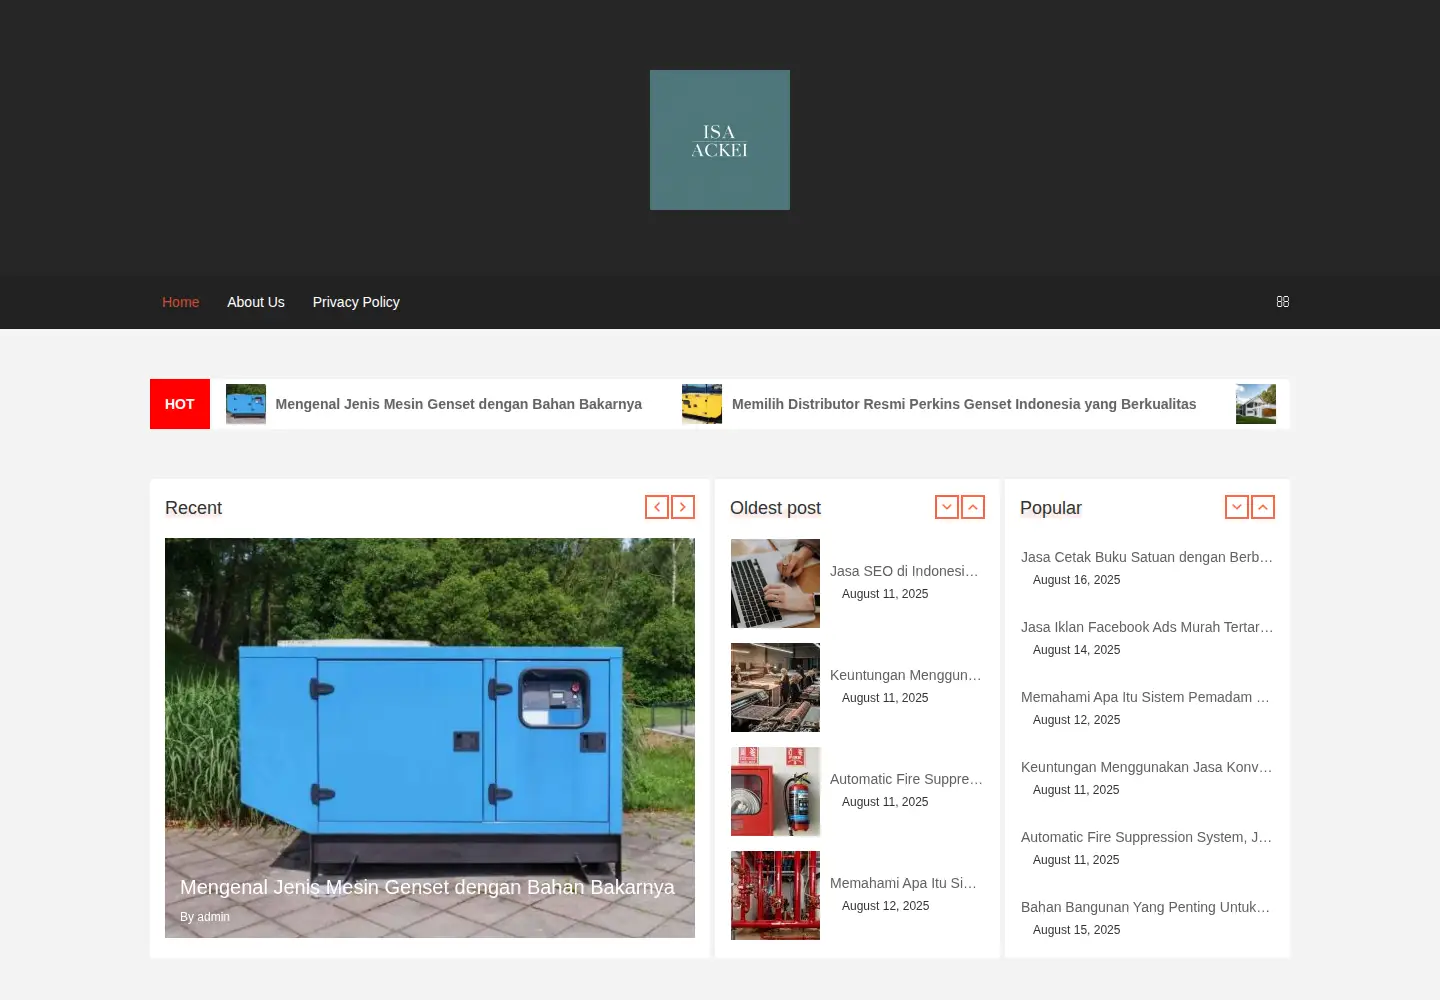Viewport: 1440px width, 1000px height.
Task: Open featured post title Mengenal Jenis Mesin Genset
Action: point(427,887)
